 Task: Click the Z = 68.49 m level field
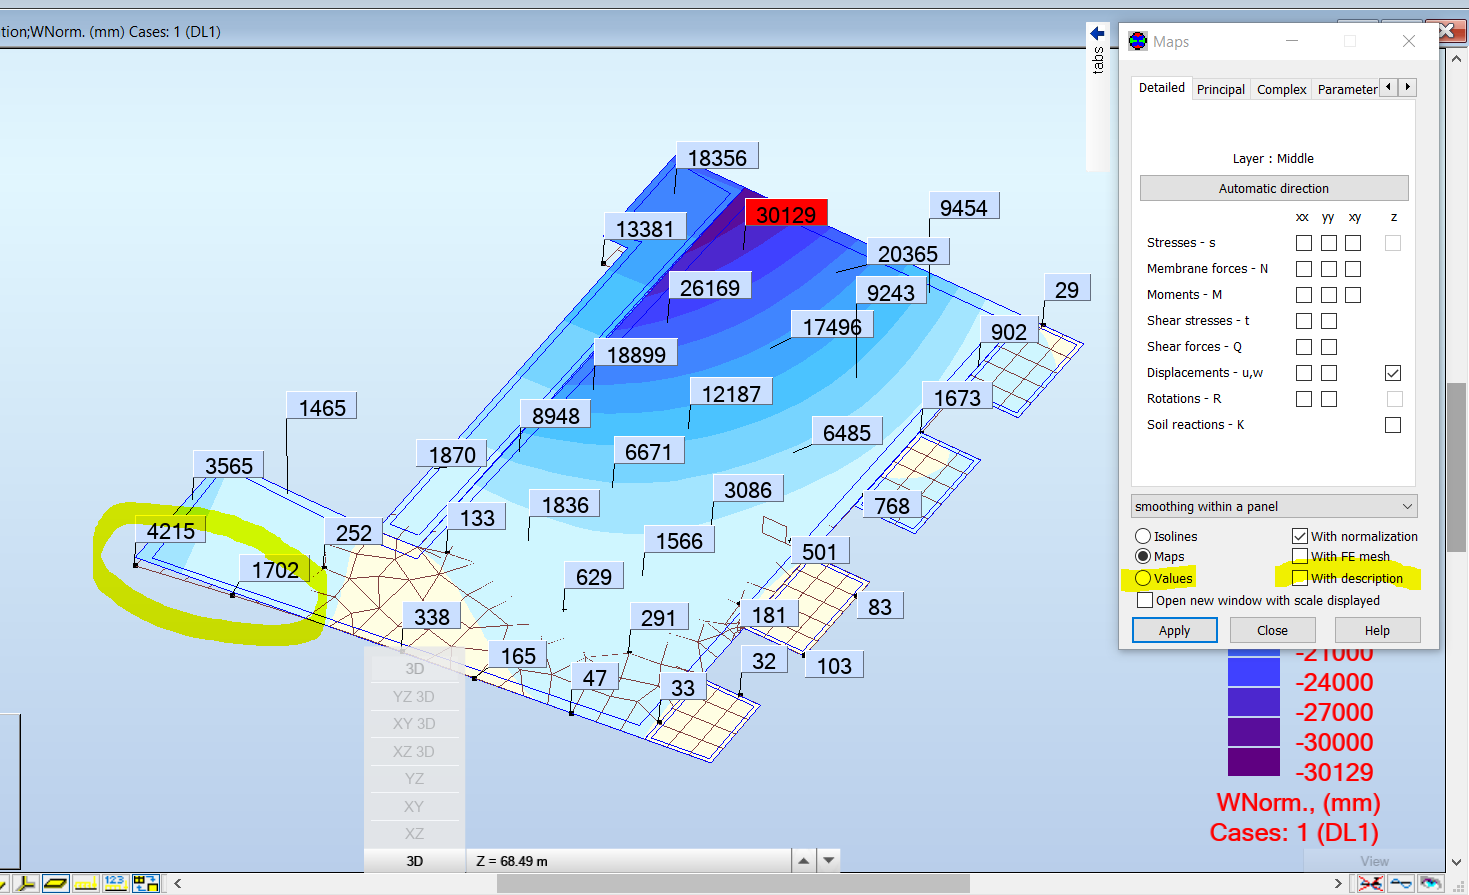tap(628, 861)
